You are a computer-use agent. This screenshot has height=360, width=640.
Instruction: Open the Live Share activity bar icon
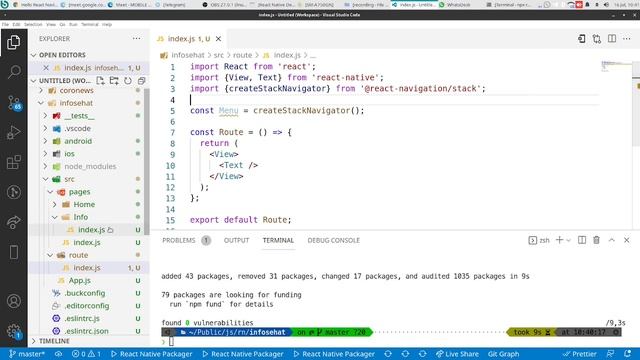coord(13,222)
